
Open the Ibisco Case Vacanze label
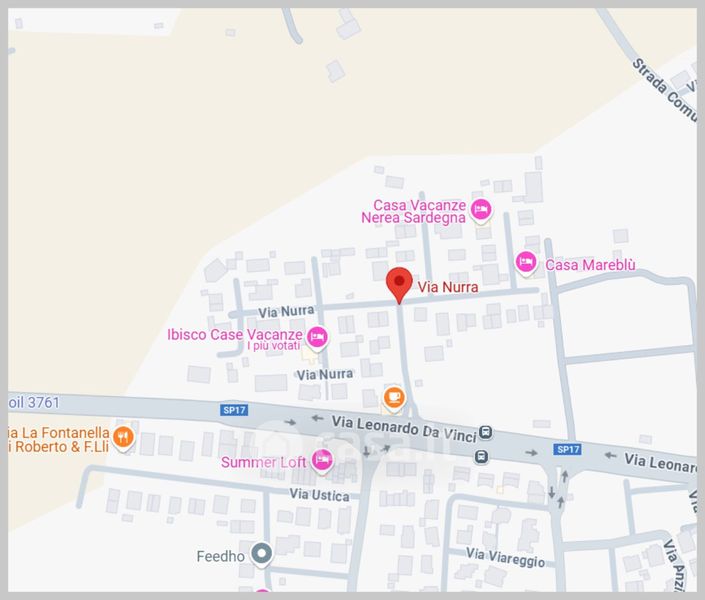(x=235, y=335)
